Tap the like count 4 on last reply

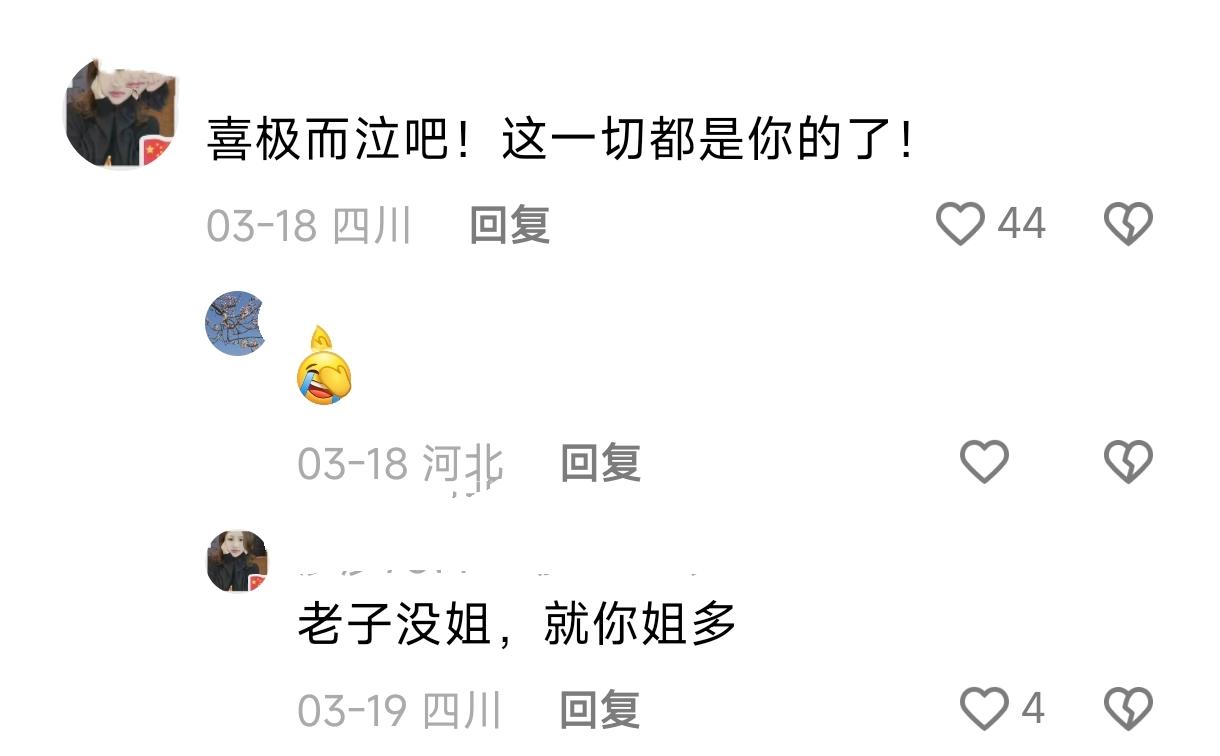1033,709
